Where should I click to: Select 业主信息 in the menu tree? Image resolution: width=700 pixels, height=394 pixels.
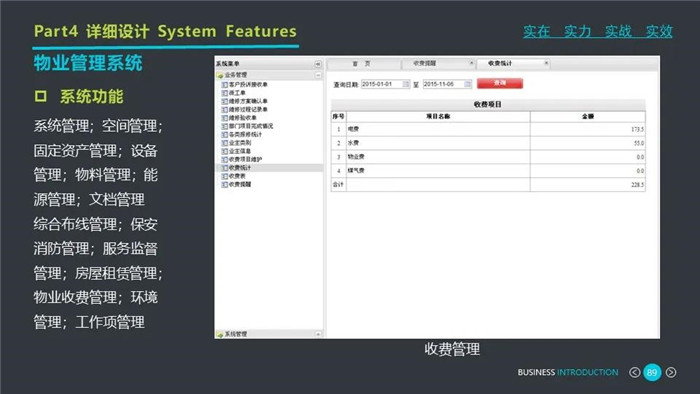[240, 151]
